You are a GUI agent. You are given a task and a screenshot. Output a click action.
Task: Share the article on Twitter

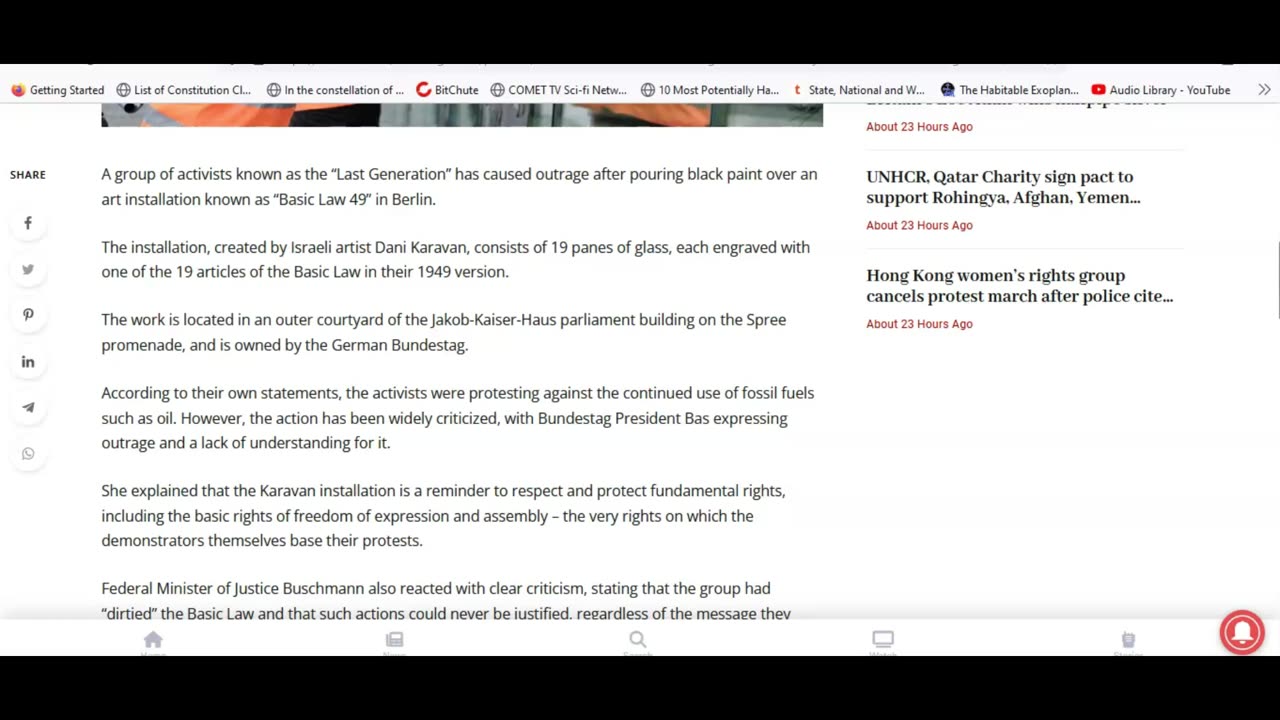click(x=28, y=269)
